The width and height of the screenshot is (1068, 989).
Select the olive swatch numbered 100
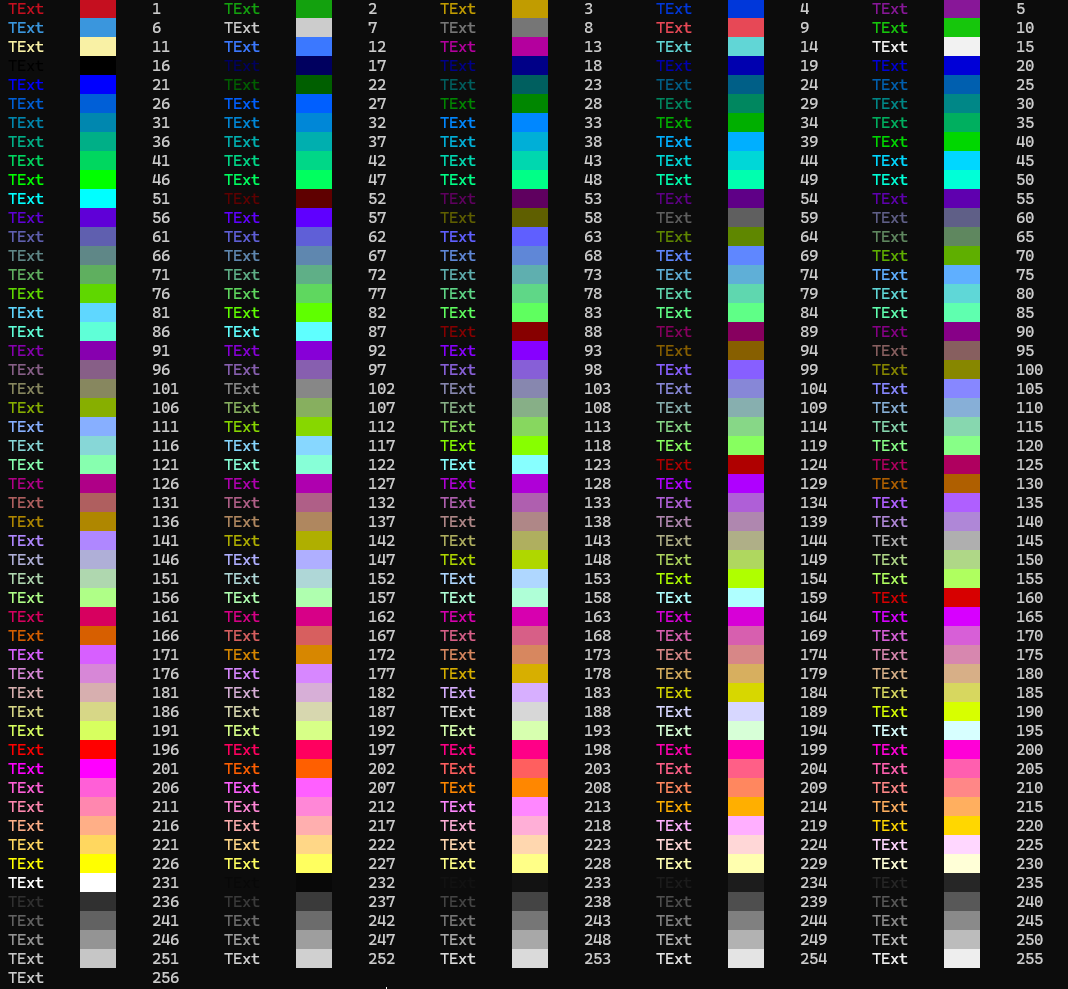tap(961, 370)
